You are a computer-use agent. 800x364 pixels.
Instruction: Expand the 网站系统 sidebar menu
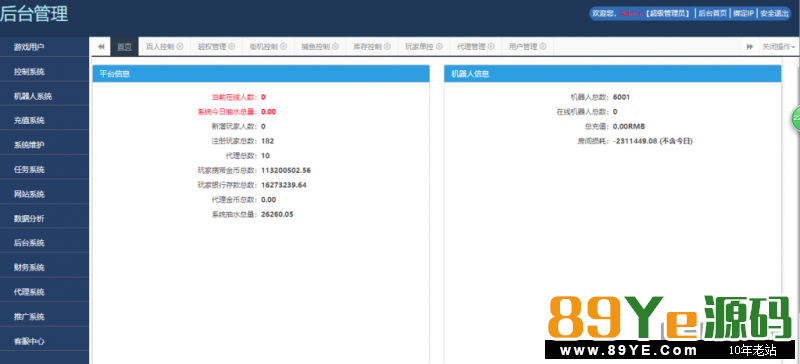tap(44, 194)
